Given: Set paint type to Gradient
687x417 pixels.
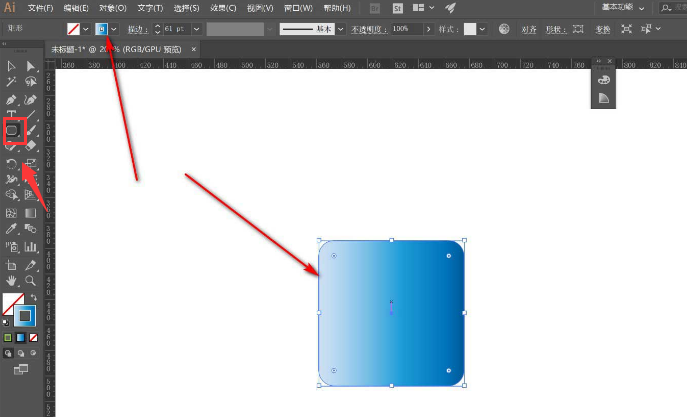Looking at the screenshot, I should 21,338.
